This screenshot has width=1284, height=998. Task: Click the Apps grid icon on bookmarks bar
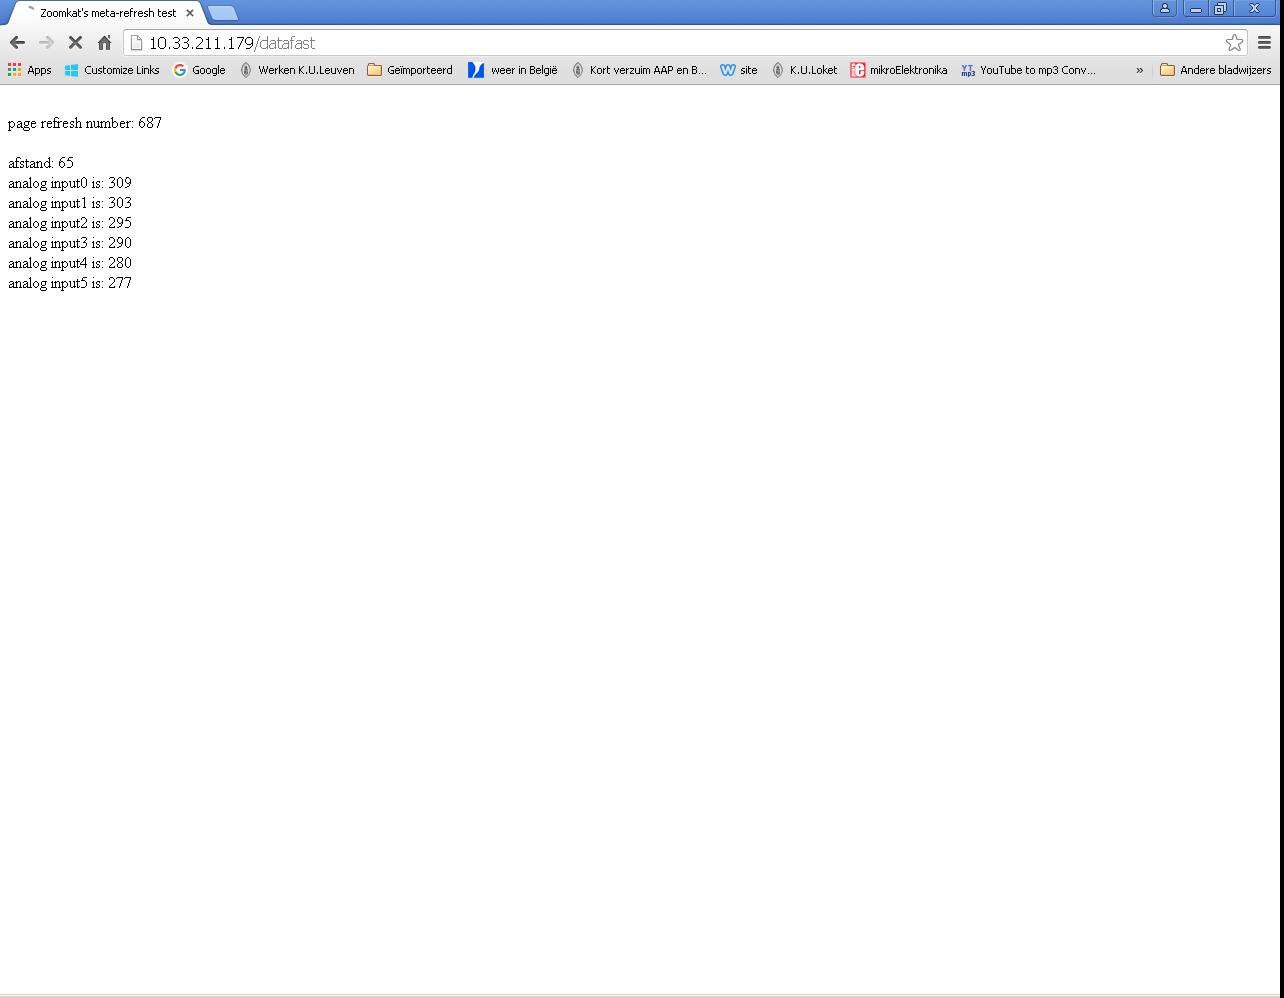point(13,70)
